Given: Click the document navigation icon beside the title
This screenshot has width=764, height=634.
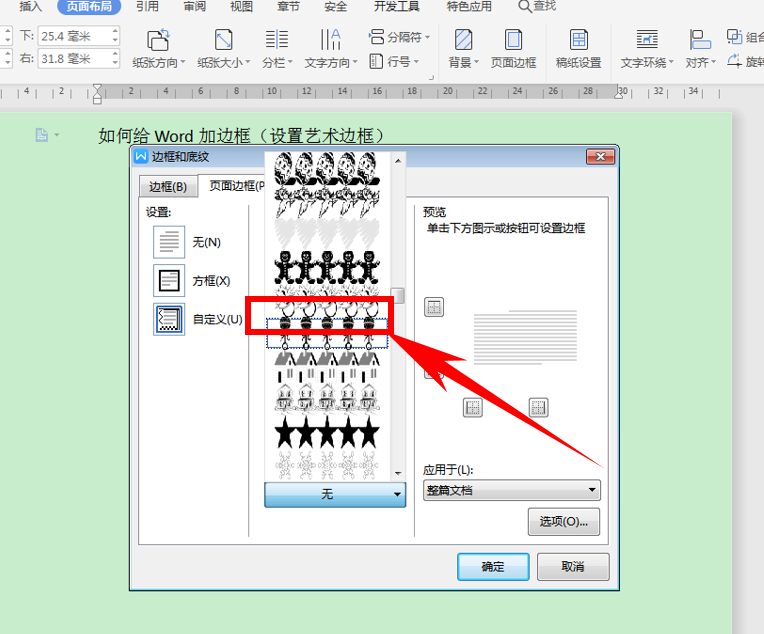Looking at the screenshot, I should [x=42, y=135].
